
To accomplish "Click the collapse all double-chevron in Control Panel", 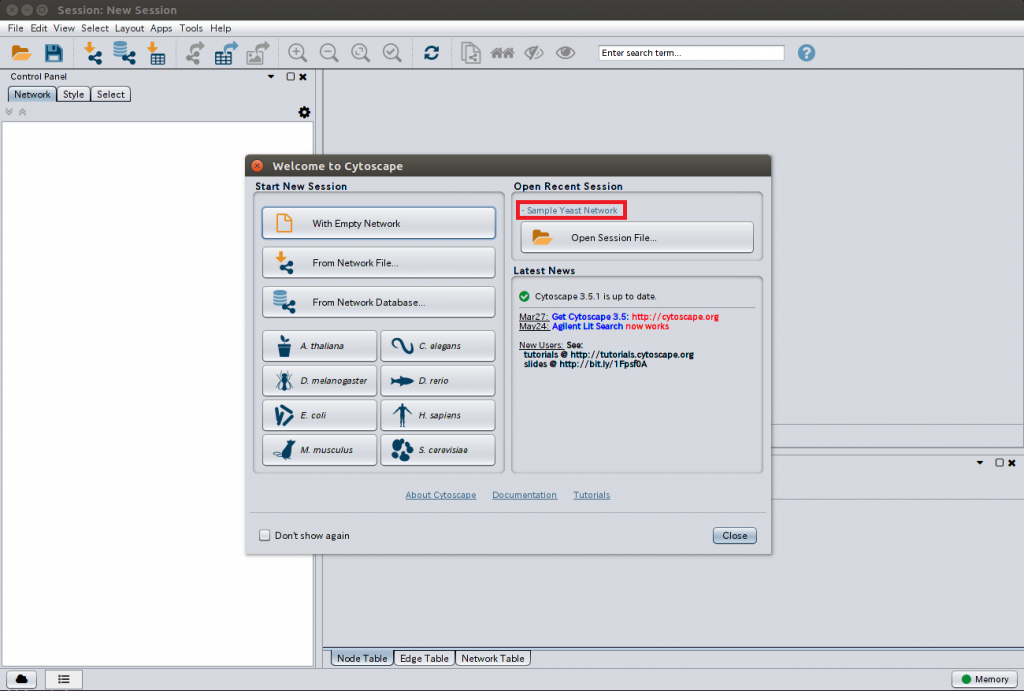I will [22, 112].
